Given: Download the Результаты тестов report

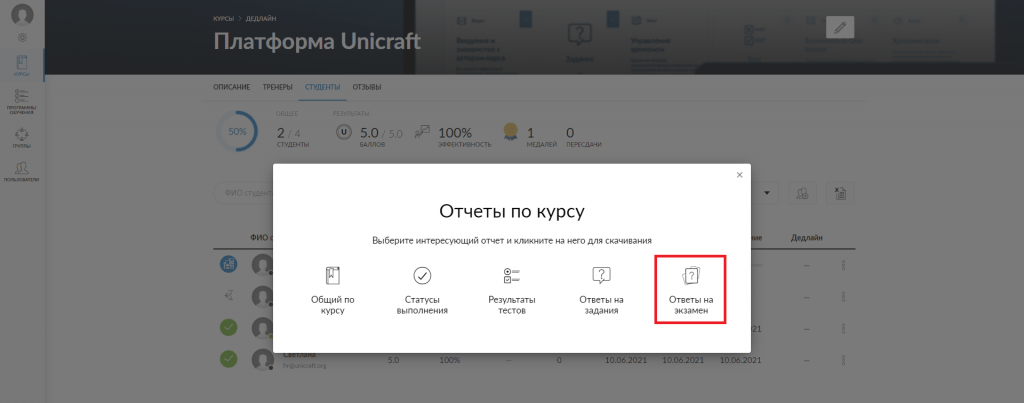Looking at the screenshot, I should [x=511, y=291].
